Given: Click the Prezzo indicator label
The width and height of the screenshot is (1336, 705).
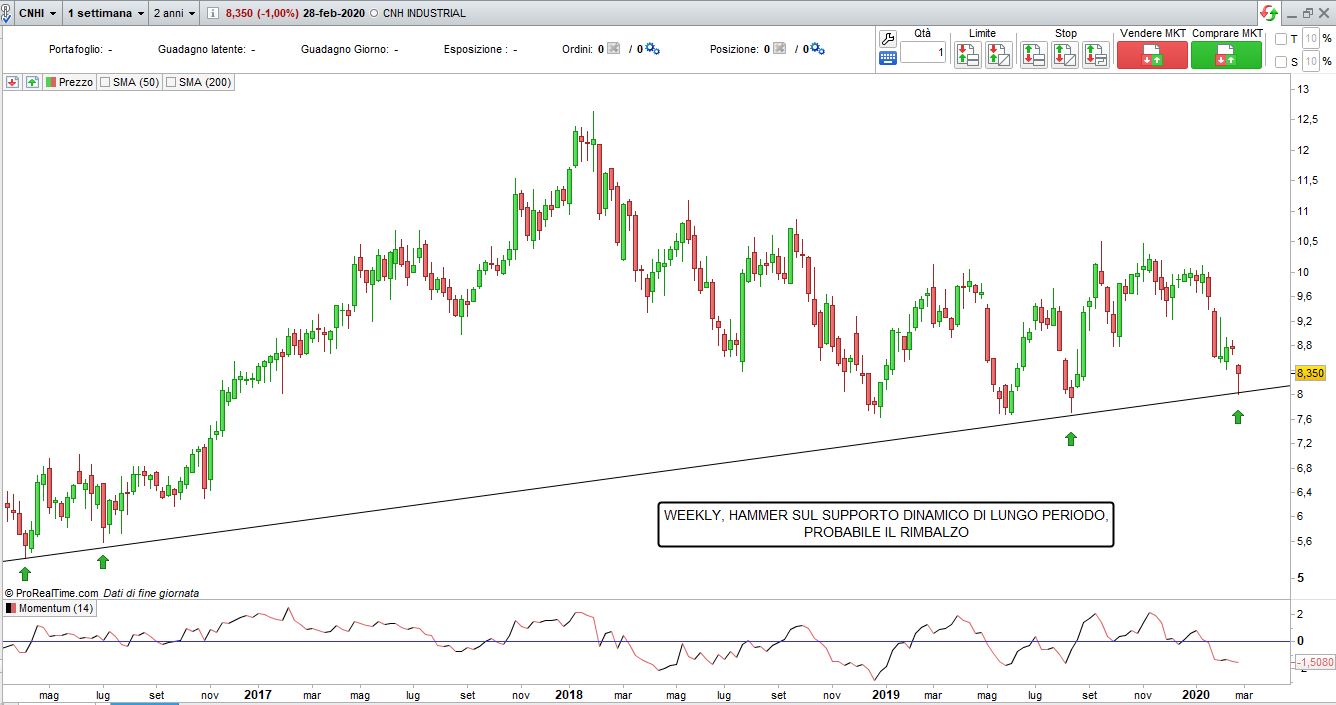Looking at the screenshot, I should [x=75, y=83].
